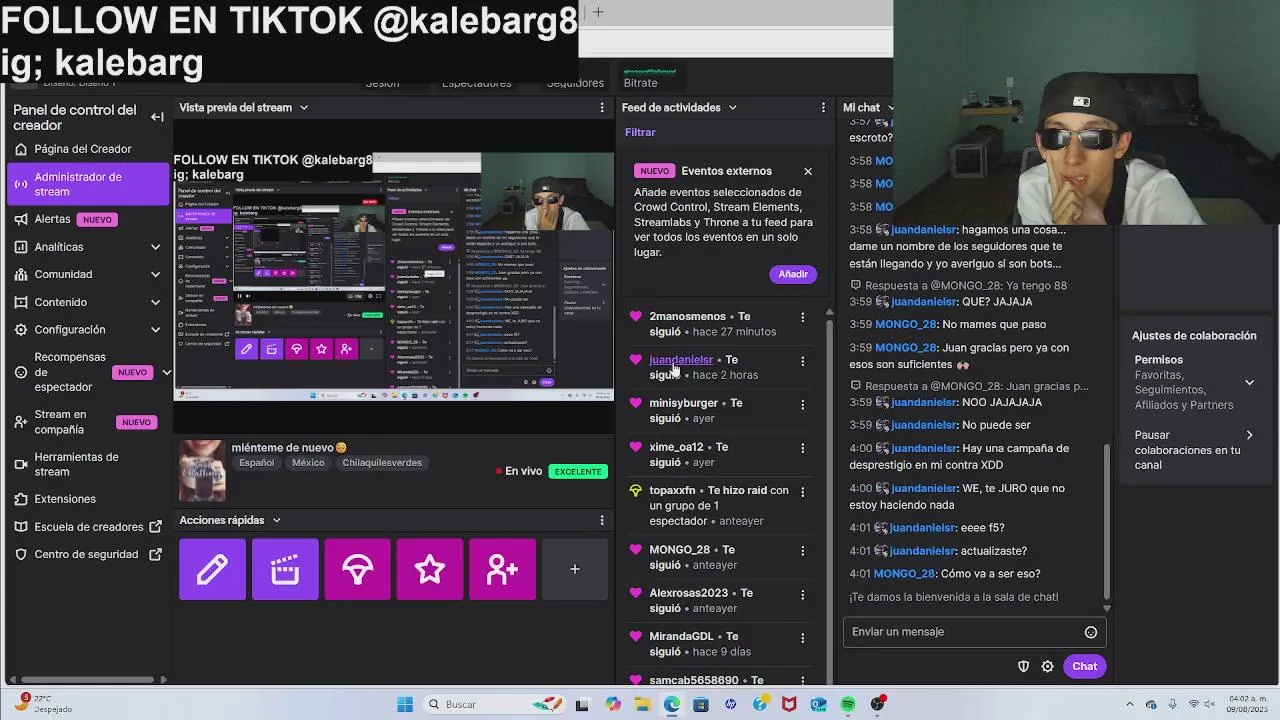
Task: Click the create clip quick action
Action: (x=285, y=569)
